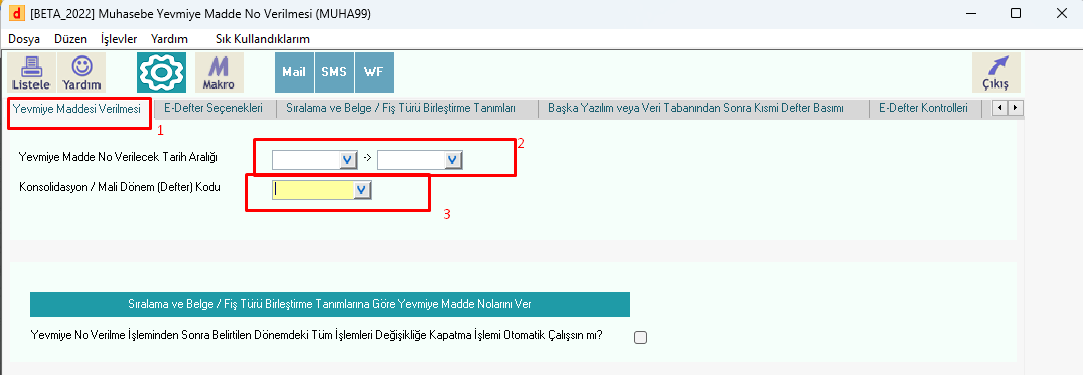1083x375 pixels.
Task: Launch the Makro tool icon
Action: pyautogui.click(x=219, y=73)
